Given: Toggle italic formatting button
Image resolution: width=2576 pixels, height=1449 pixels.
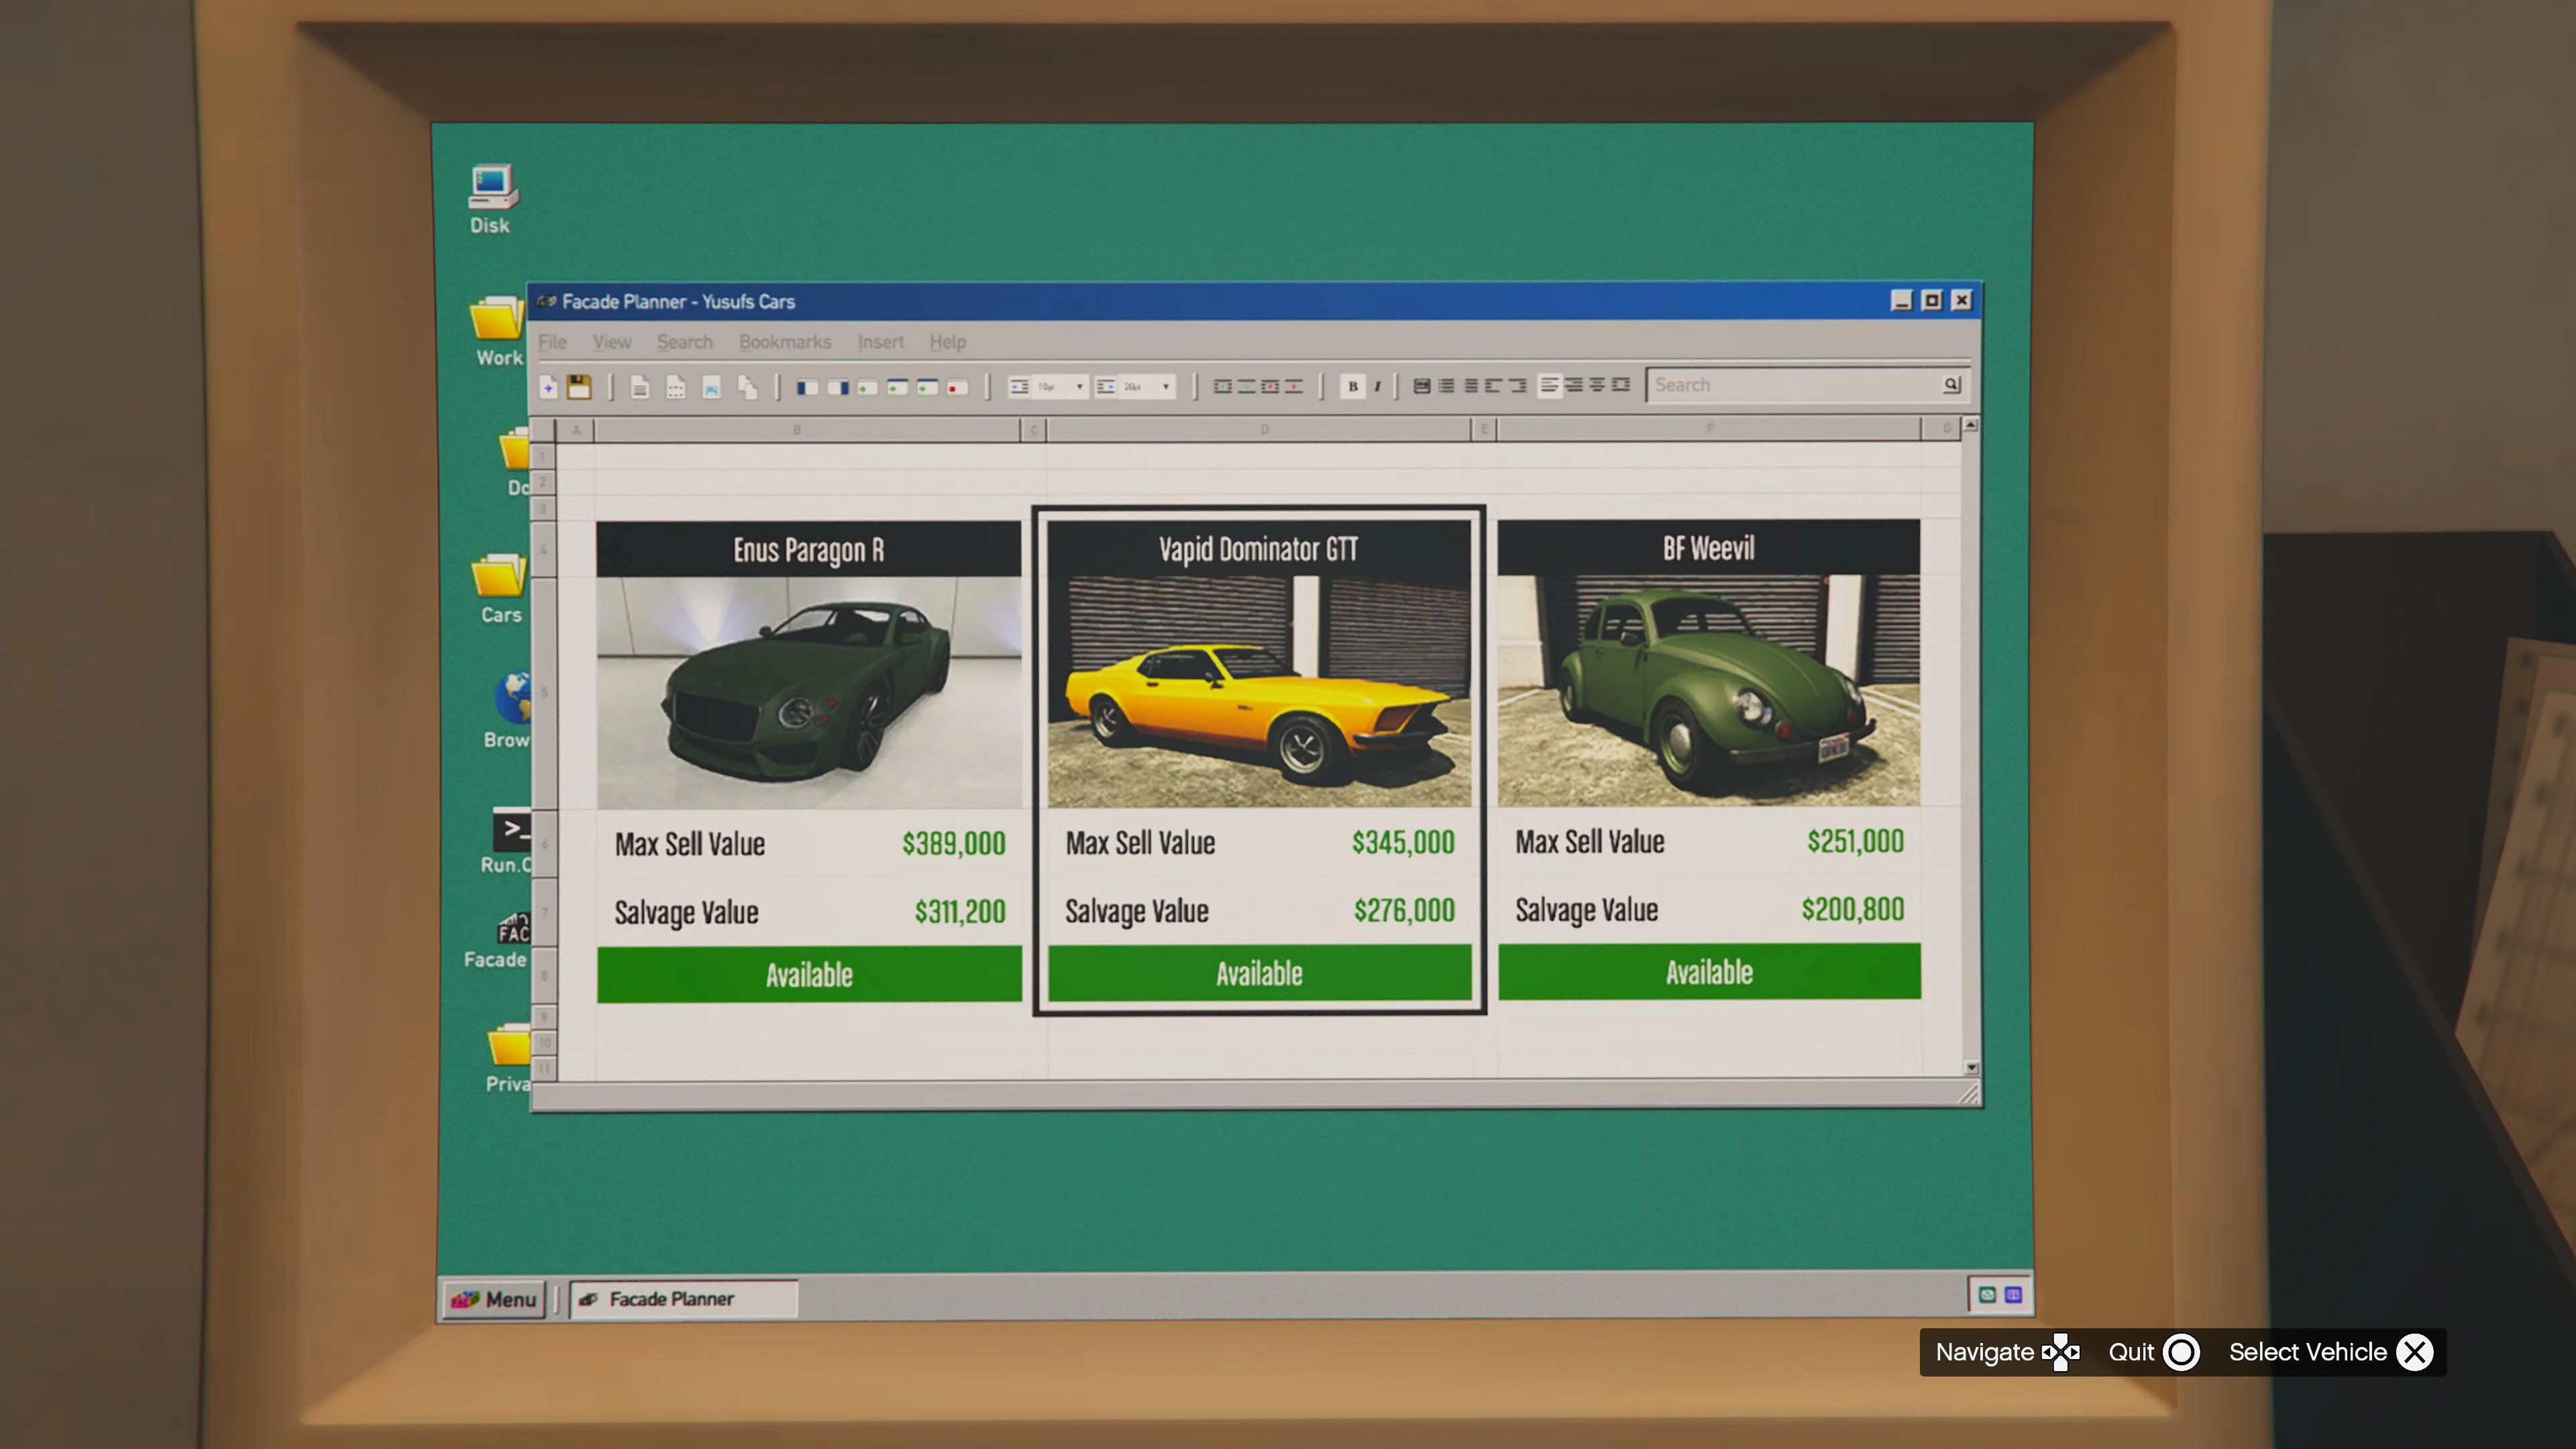Looking at the screenshot, I should click(x=1377, y=386).
